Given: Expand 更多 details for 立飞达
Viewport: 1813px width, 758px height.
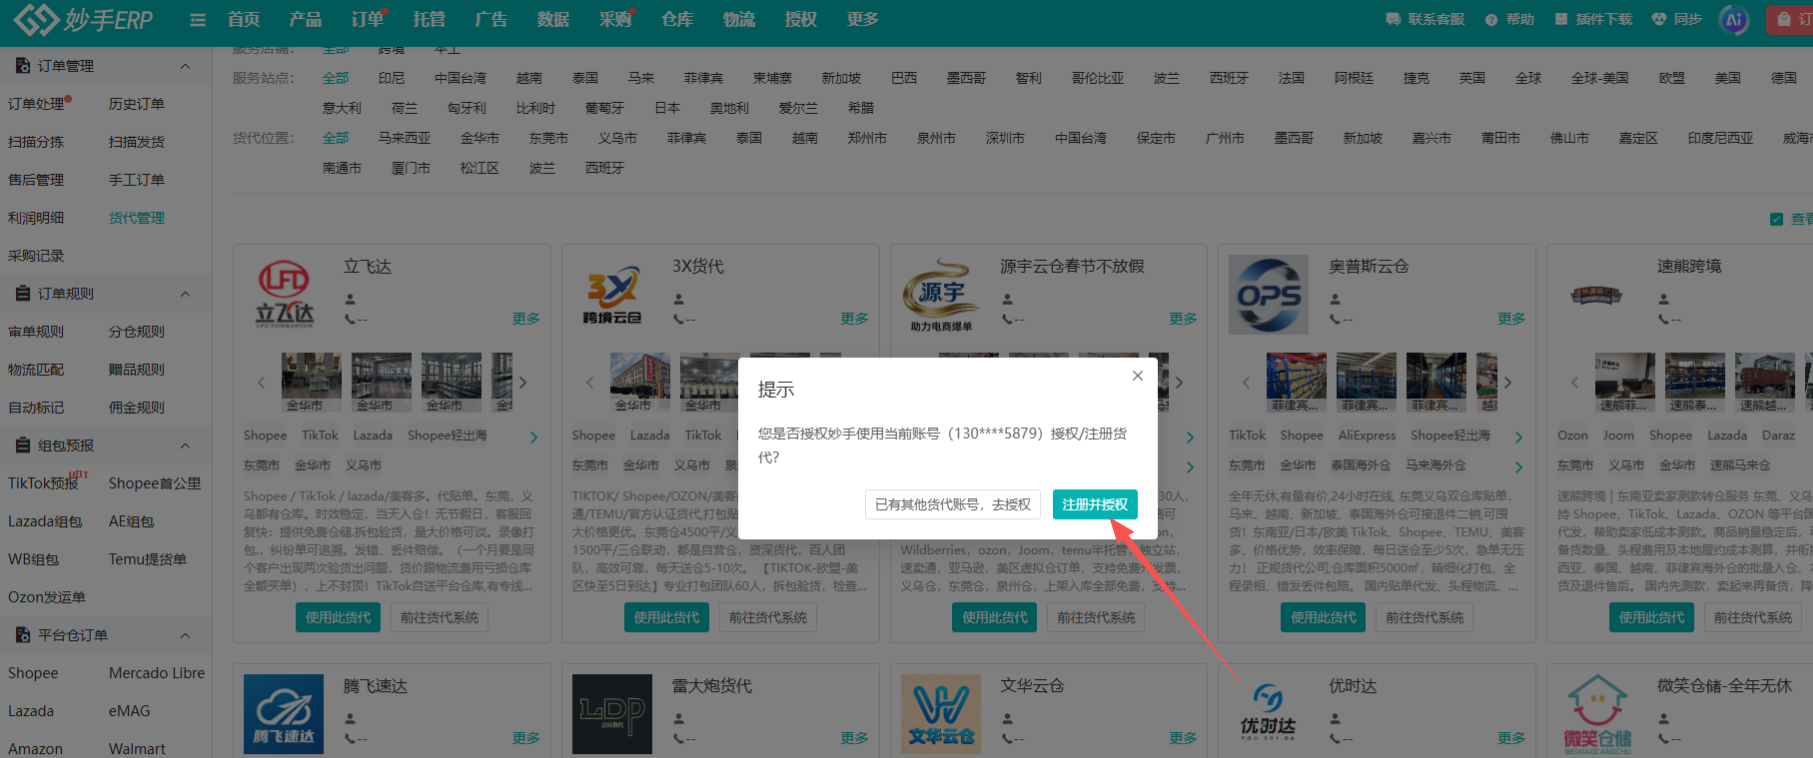Looking at the screenshot, I should click(x=526, y=318).
